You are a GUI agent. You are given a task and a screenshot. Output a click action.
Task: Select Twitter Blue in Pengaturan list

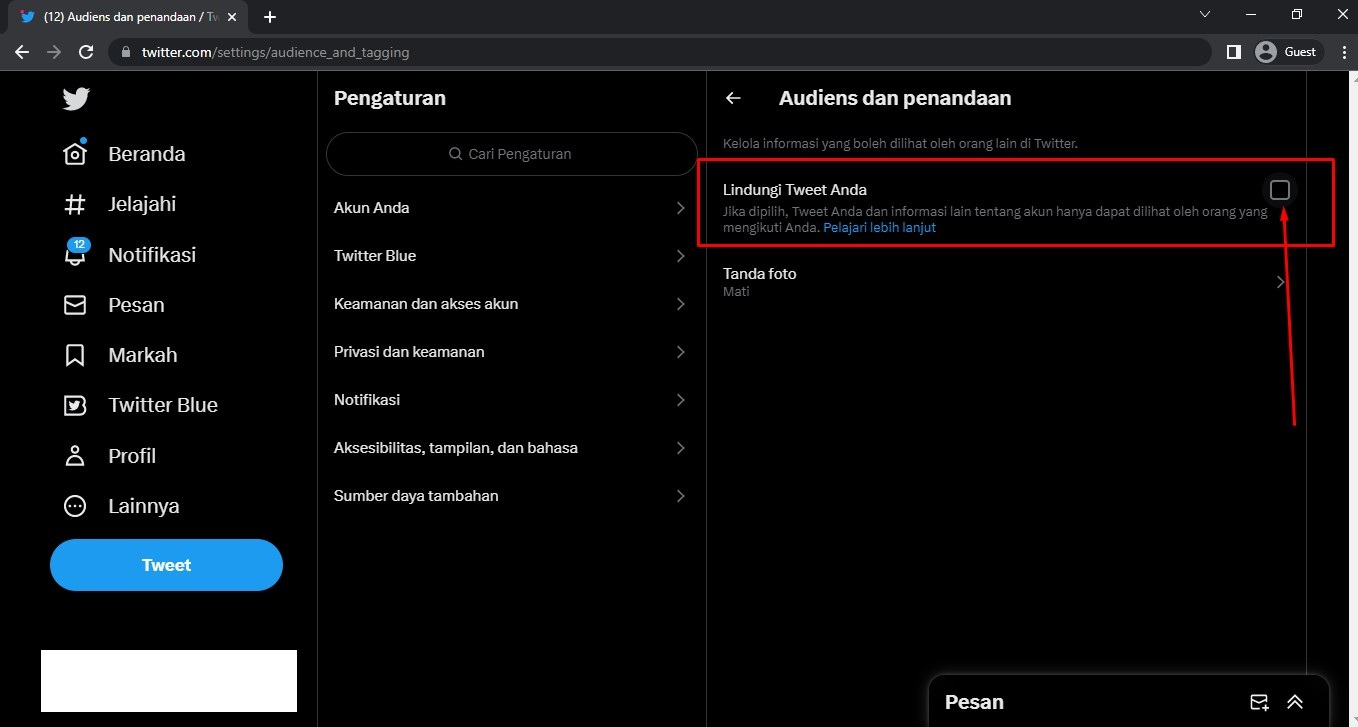(512, 256)
